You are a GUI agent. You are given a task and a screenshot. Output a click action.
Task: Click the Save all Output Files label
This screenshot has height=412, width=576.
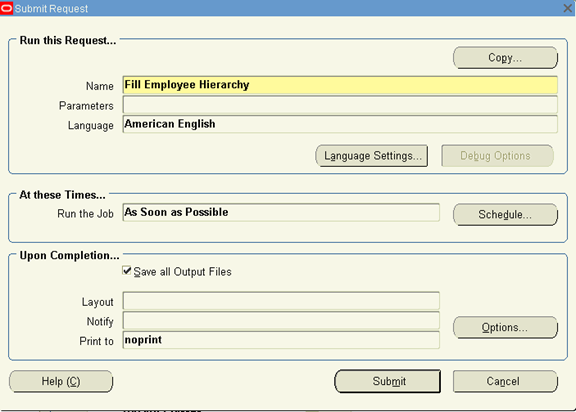point(183,272)
